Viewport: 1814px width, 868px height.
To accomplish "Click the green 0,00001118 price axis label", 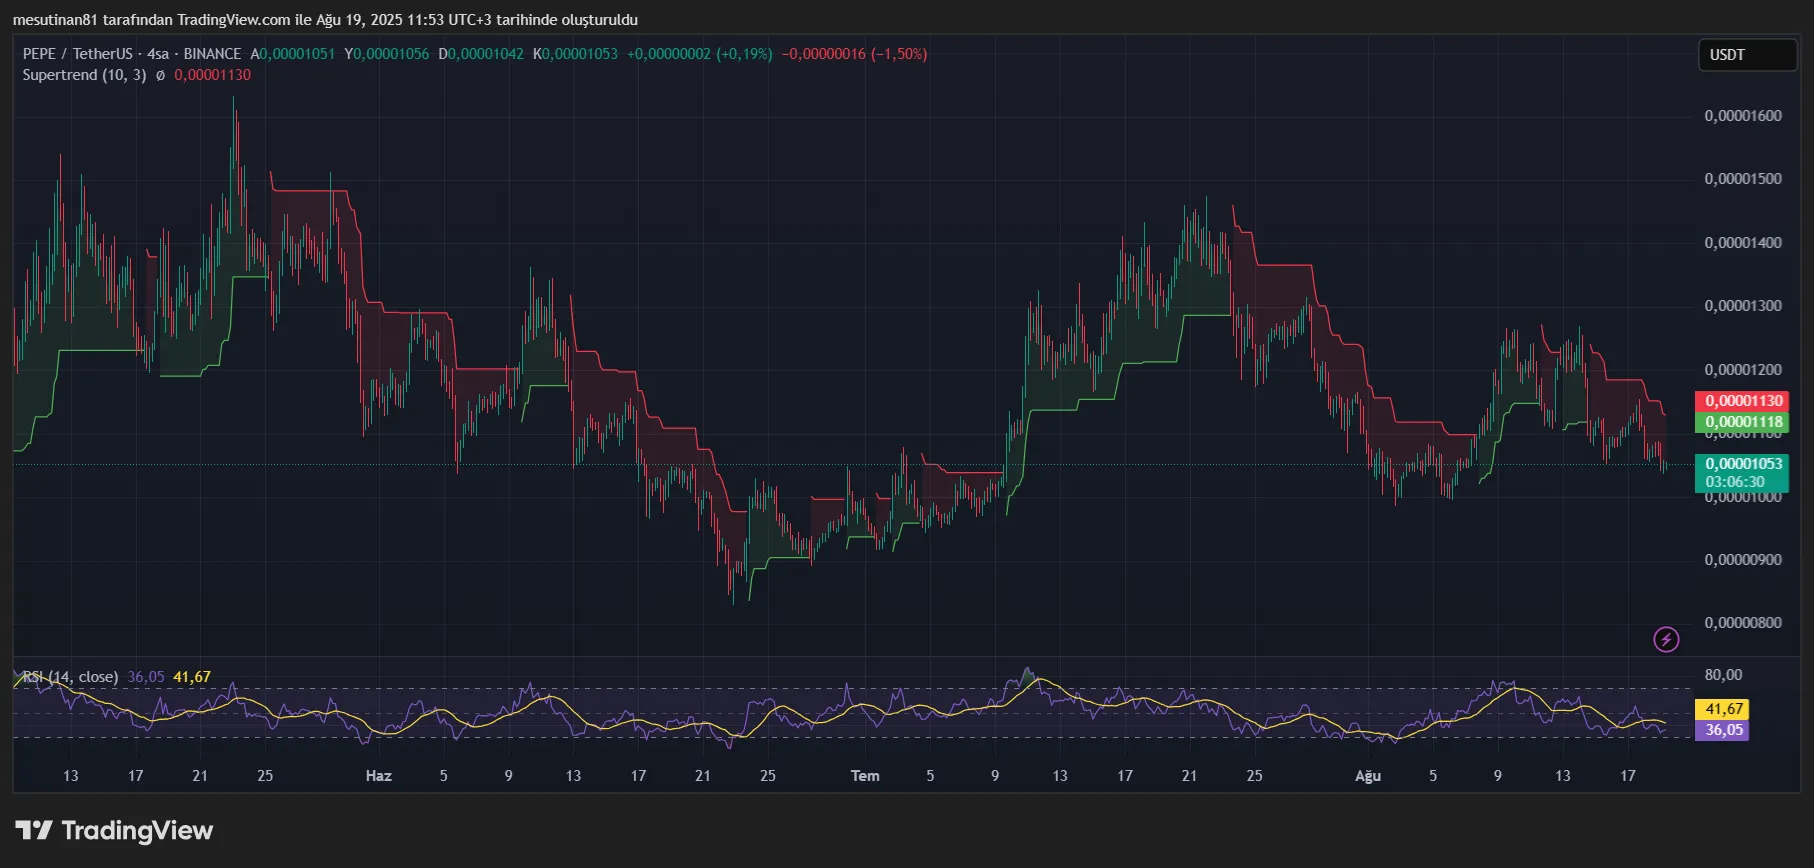I will click(1744, 422).
